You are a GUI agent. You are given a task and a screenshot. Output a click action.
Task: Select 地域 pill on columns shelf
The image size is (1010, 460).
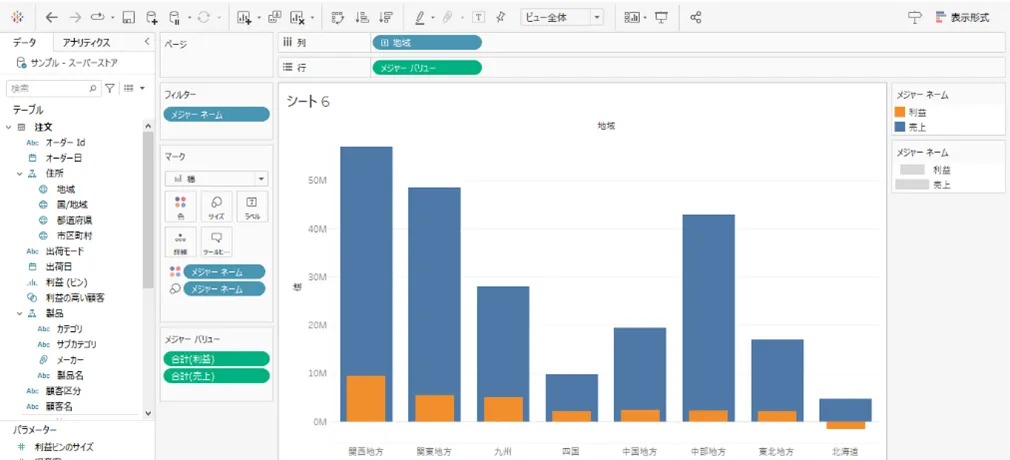[x=426, y=43]
